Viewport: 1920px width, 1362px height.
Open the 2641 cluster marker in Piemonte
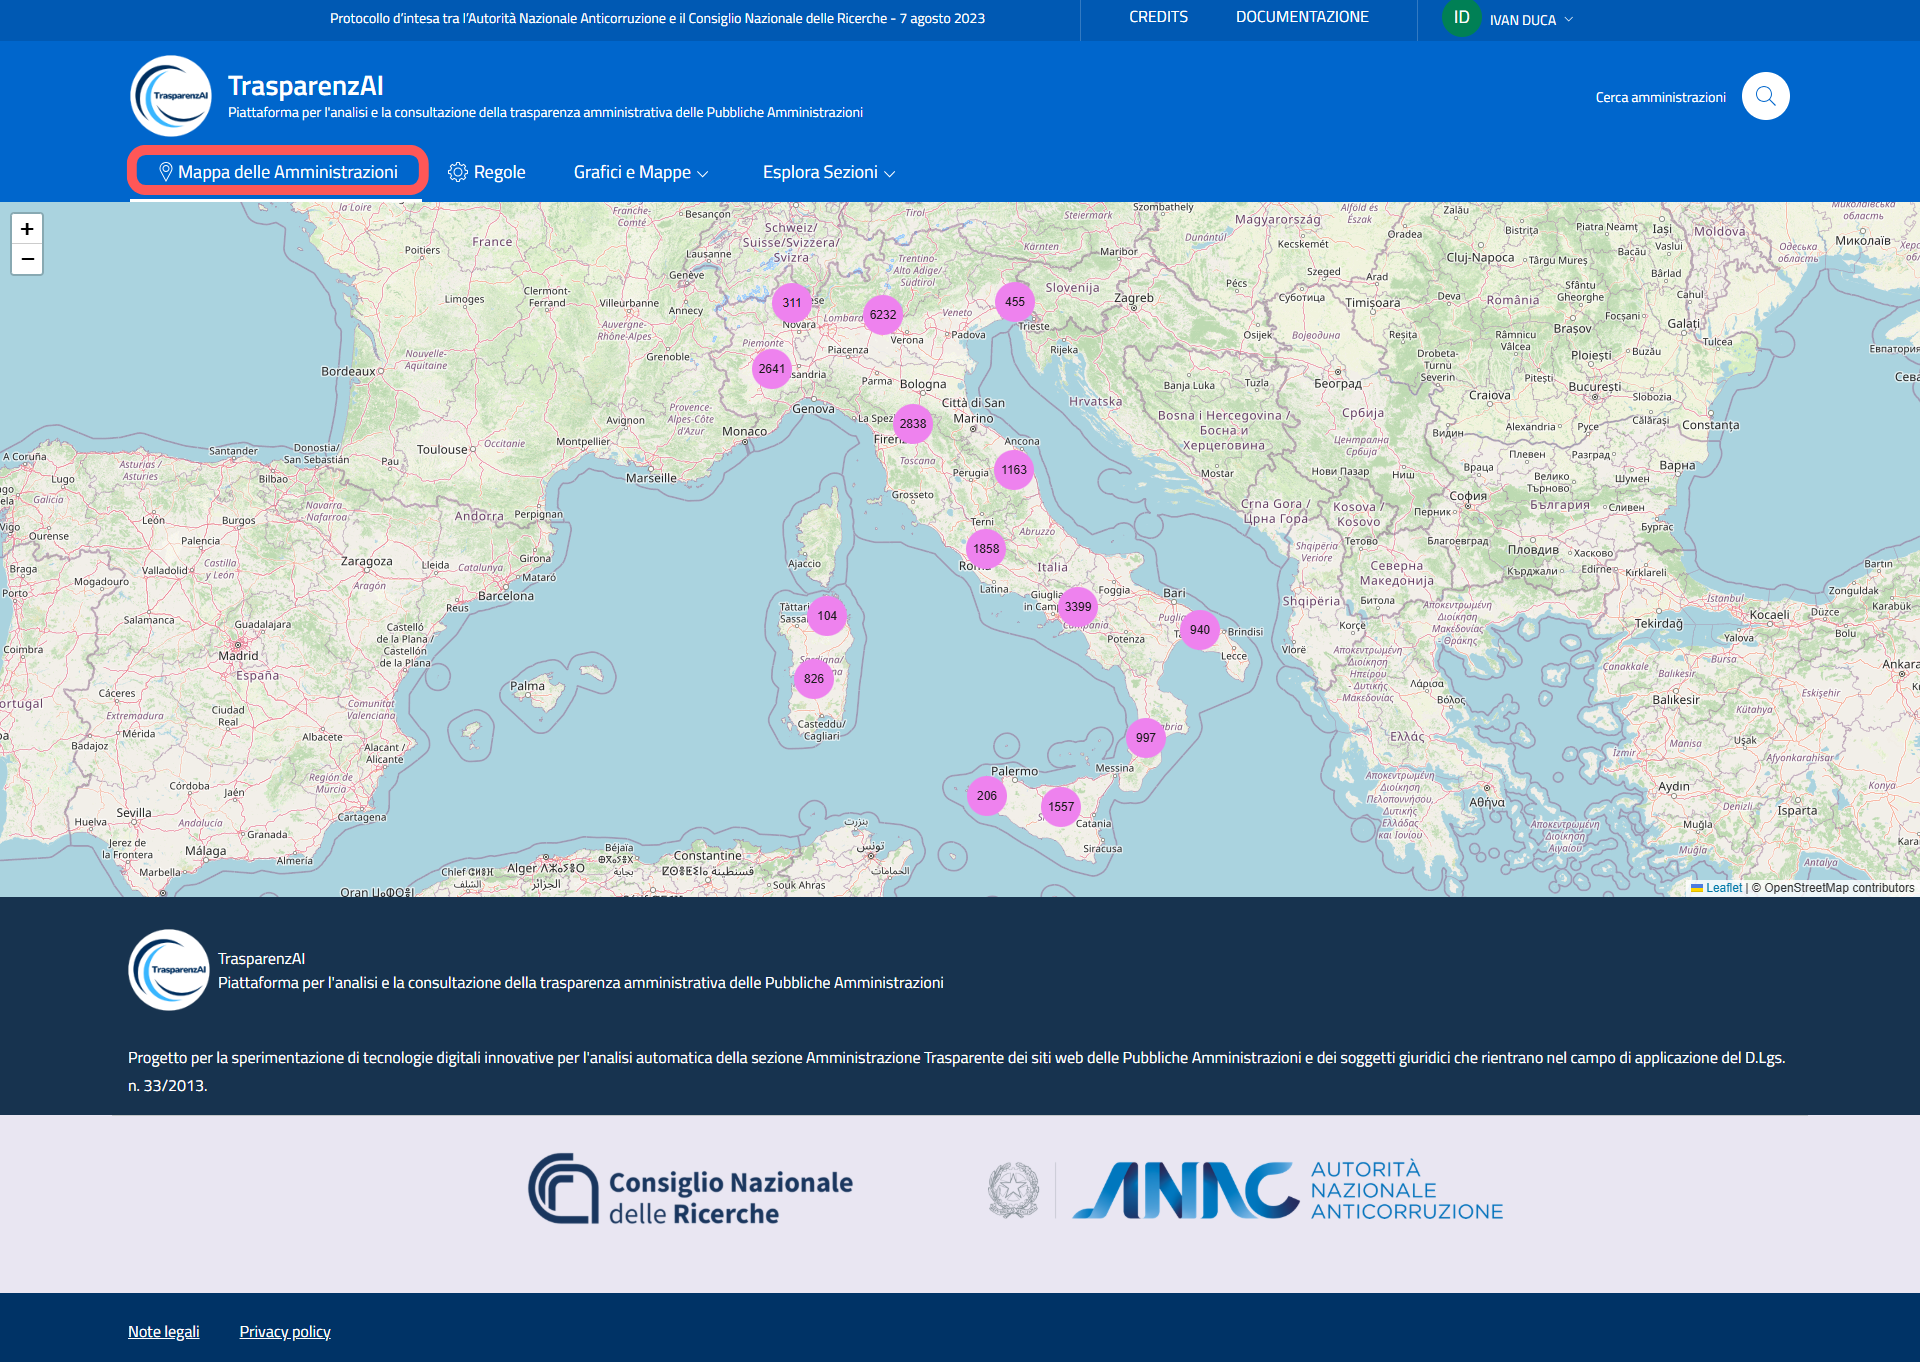(772, 368)
